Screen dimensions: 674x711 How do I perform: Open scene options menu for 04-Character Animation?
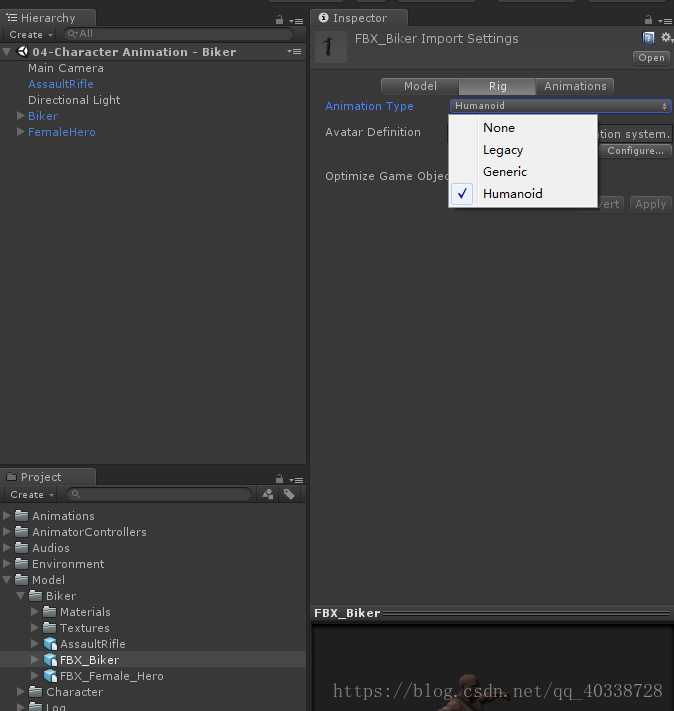pos(294,52)
